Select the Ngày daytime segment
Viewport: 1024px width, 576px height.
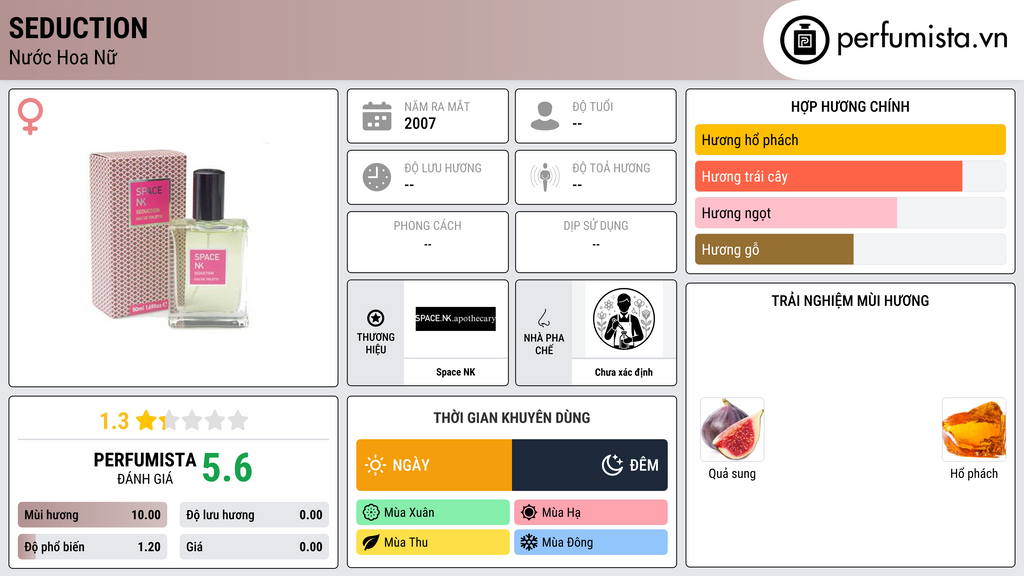coord(434,465)
